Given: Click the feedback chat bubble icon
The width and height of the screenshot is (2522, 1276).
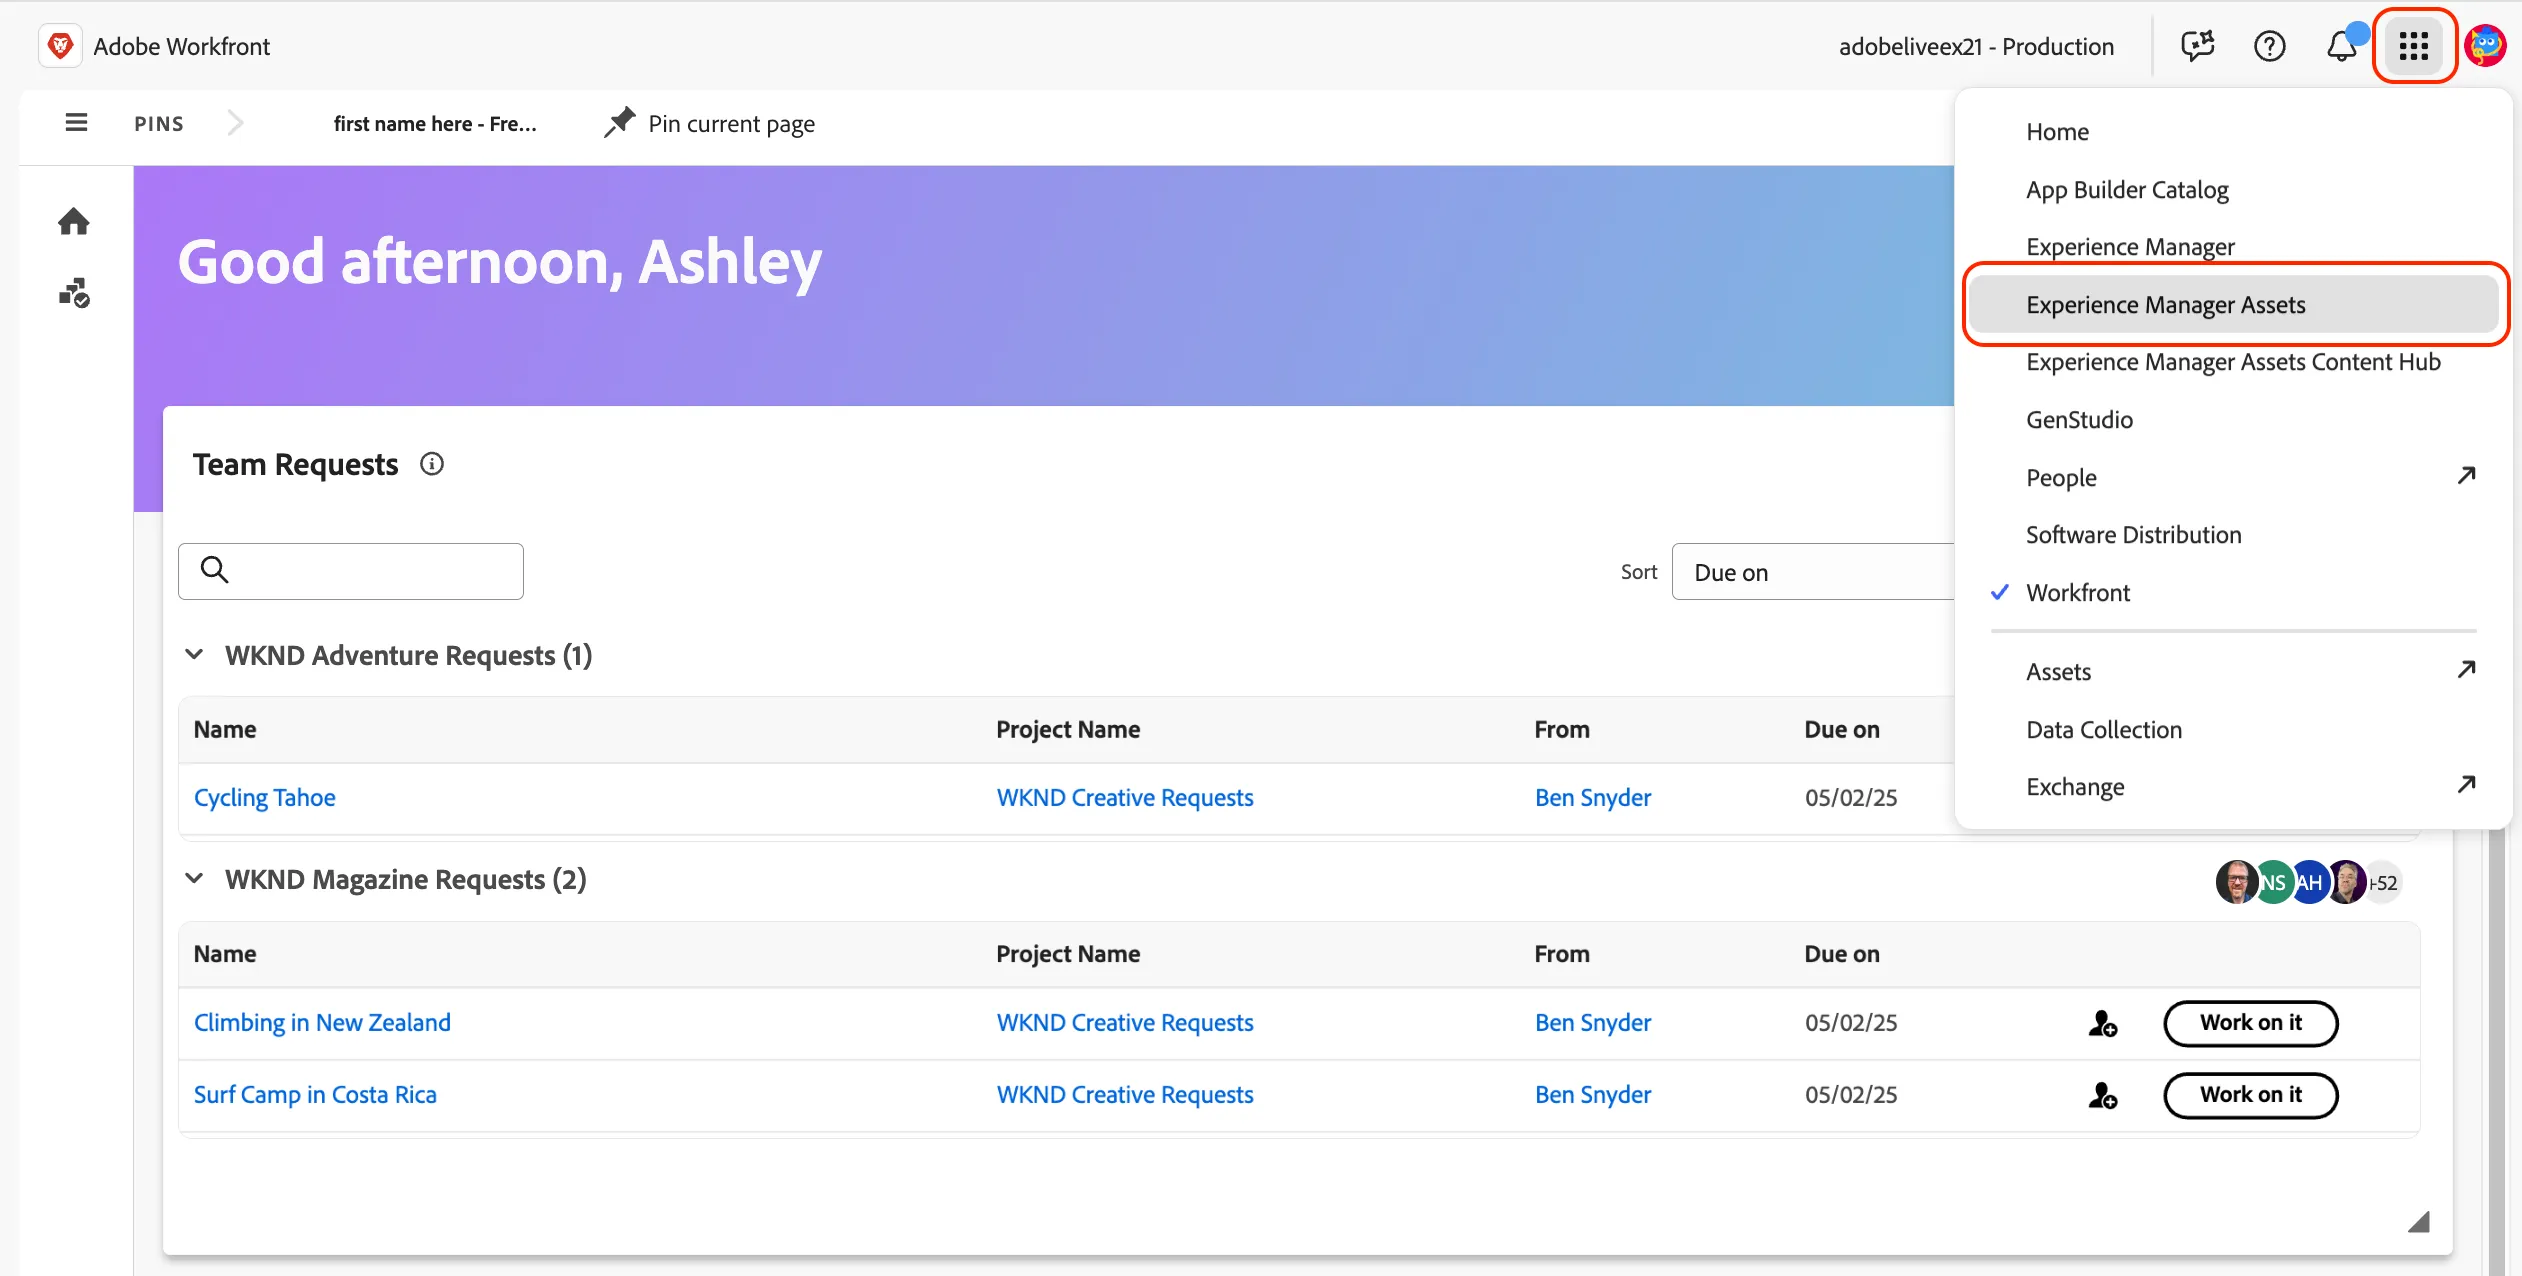Looking at the screenshot, I should tap(2197, 46).
